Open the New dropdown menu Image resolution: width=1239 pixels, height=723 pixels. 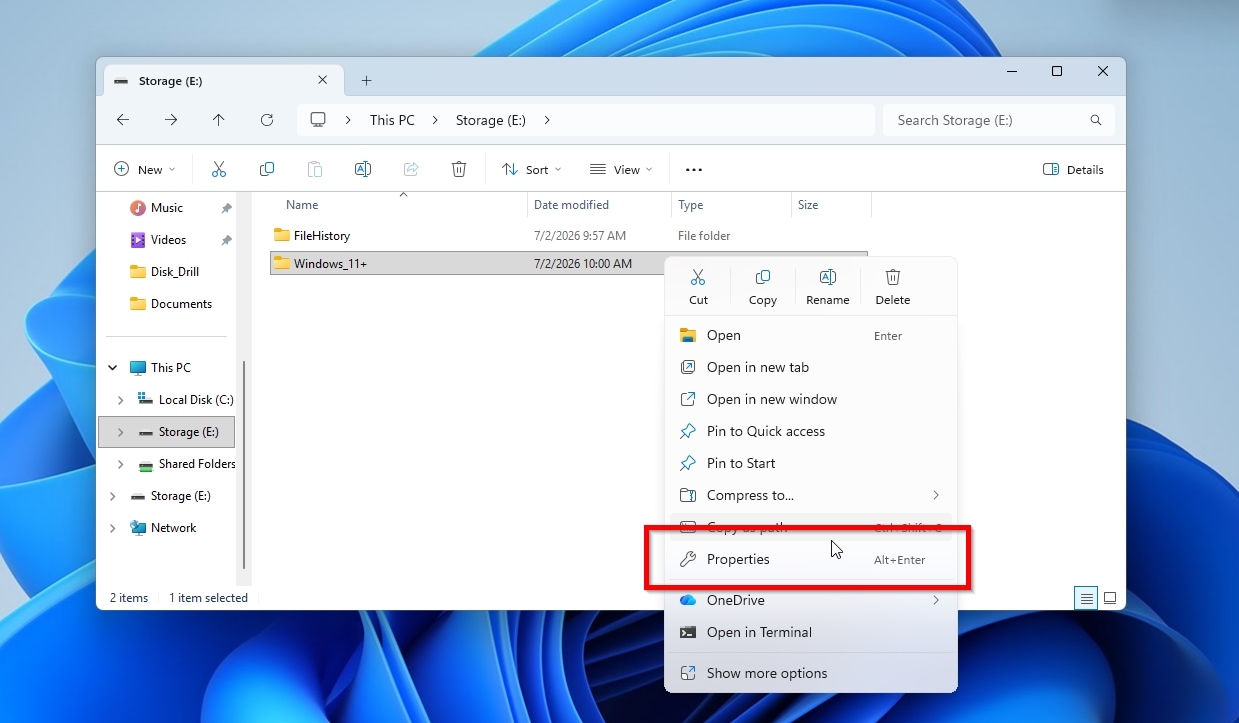[x=145, y=169]
